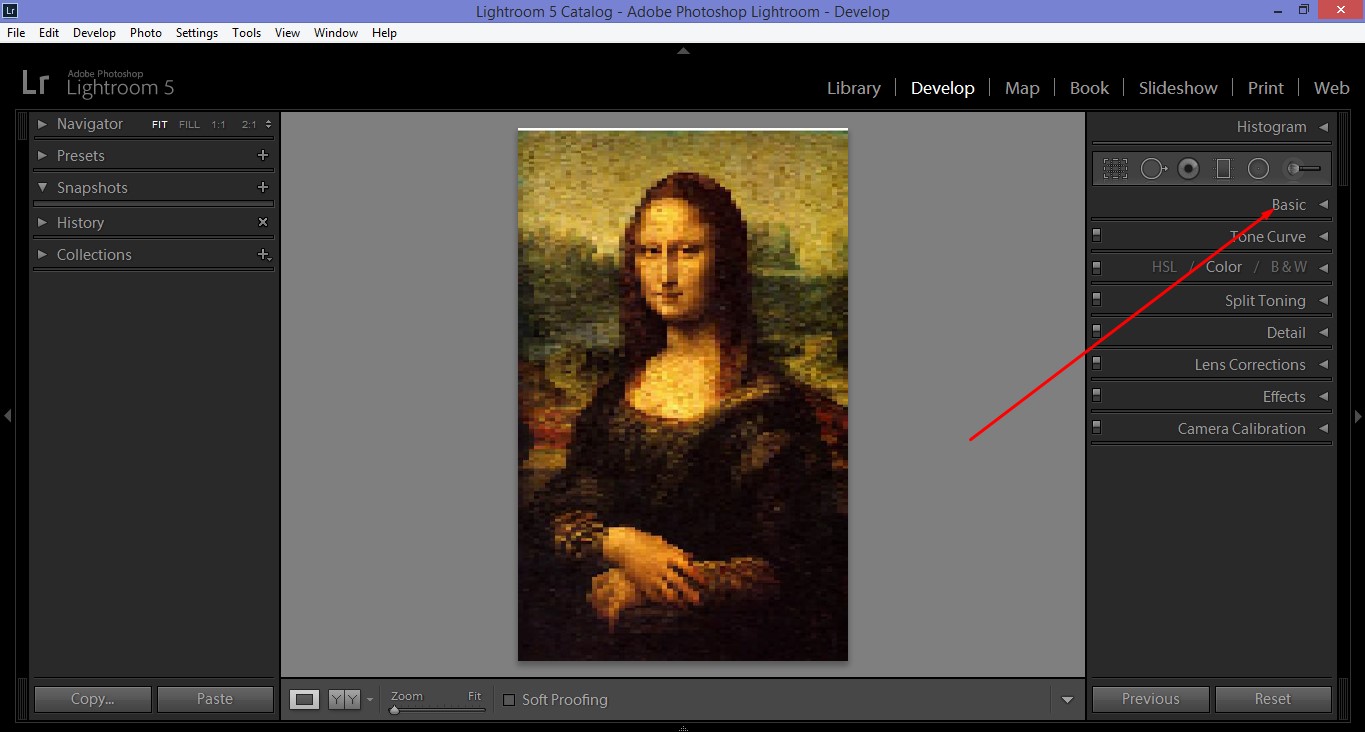Image resolution: width=1365 pixels, height=732 pixels.
Task: Expand the Split Toning panel triangle
Action: pos(1323,300)
